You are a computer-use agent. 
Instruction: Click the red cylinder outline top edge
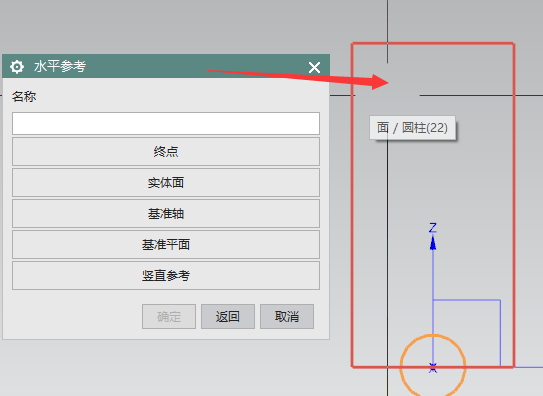point(433,44)
